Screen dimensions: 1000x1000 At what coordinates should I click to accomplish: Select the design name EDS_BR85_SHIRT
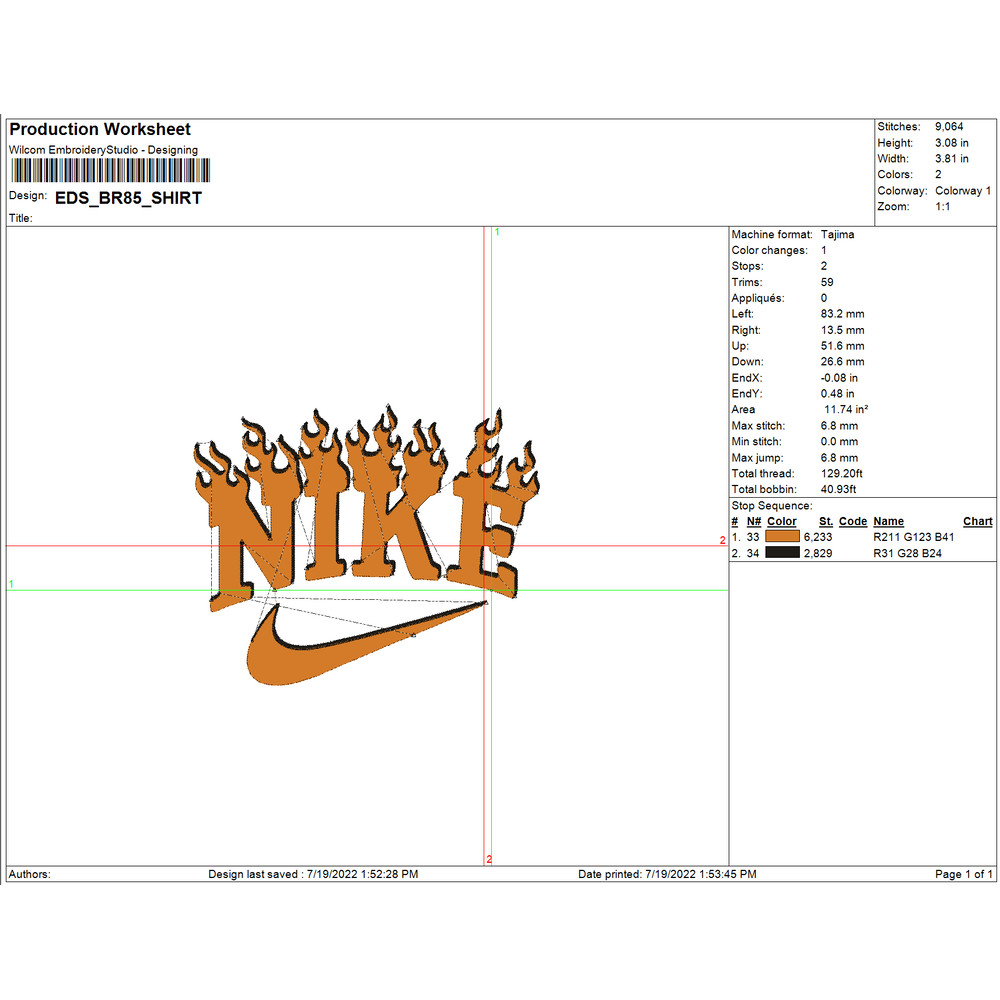coord(128,198)
